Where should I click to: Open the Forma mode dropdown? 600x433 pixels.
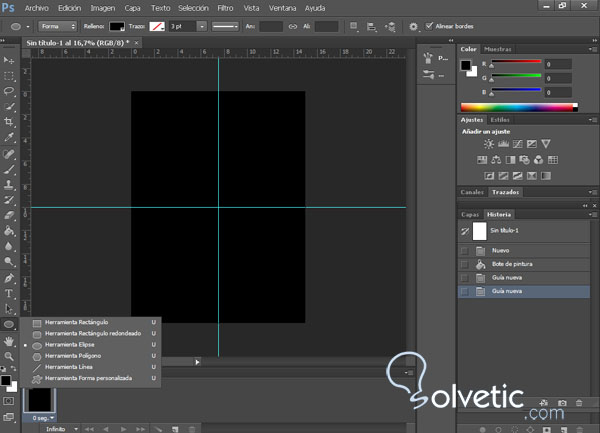56,26
